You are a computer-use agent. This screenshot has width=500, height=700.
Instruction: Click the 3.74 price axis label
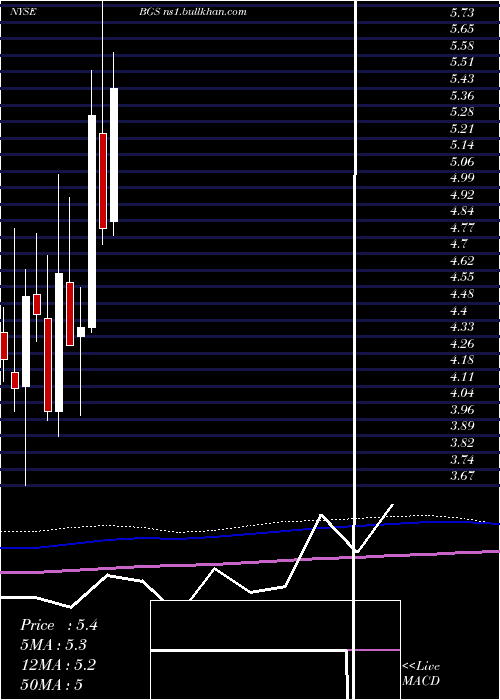[462, 459]
